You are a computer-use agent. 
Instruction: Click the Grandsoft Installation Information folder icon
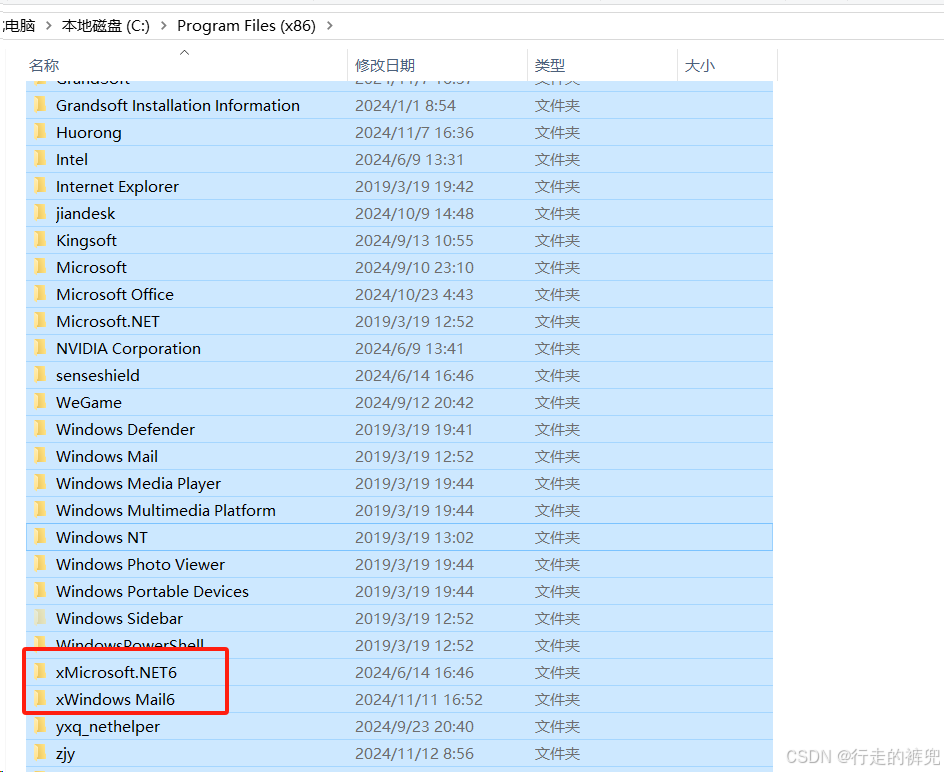[x=40, y=105]
